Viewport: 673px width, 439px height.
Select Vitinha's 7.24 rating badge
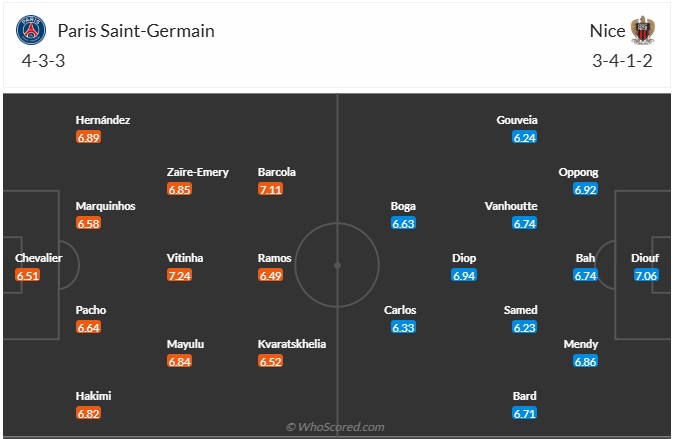coord(180,275)
